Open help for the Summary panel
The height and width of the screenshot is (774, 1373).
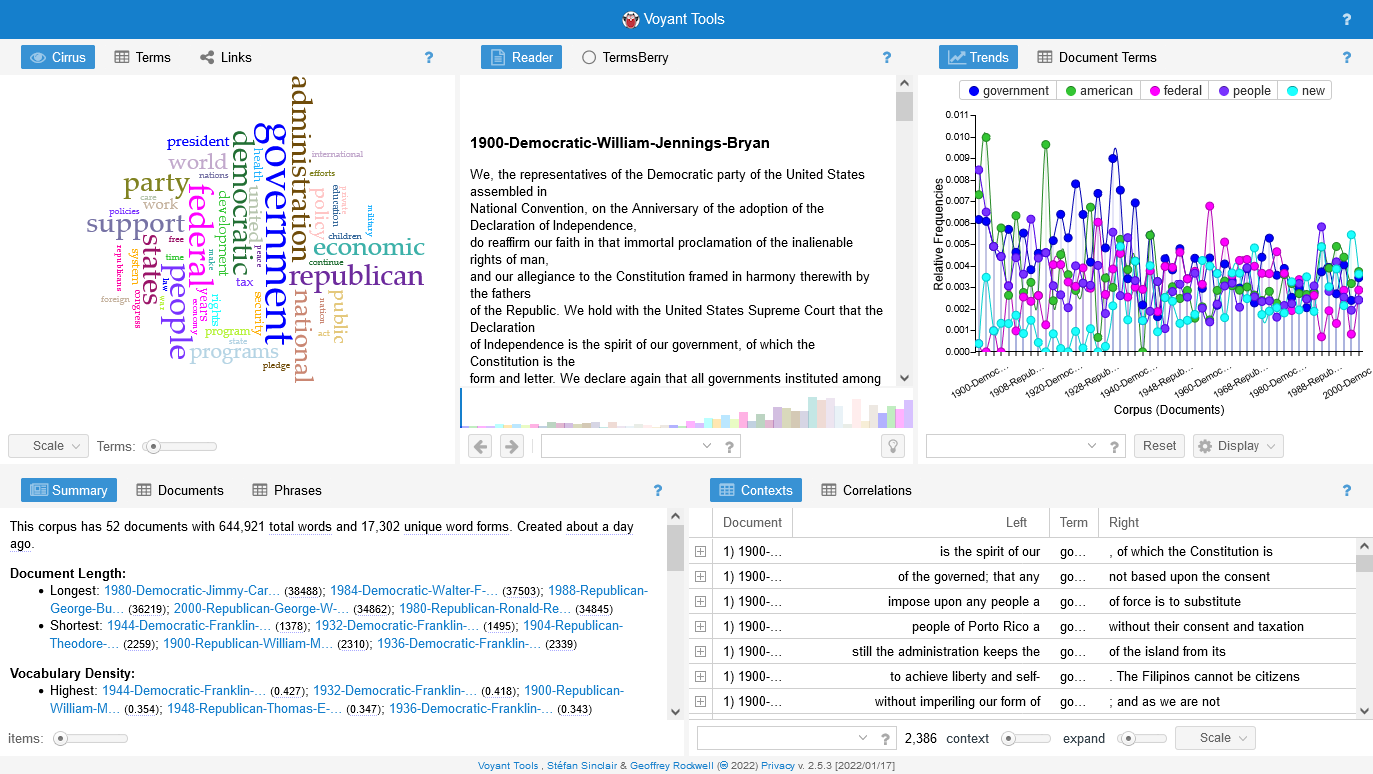pos(657,490)
